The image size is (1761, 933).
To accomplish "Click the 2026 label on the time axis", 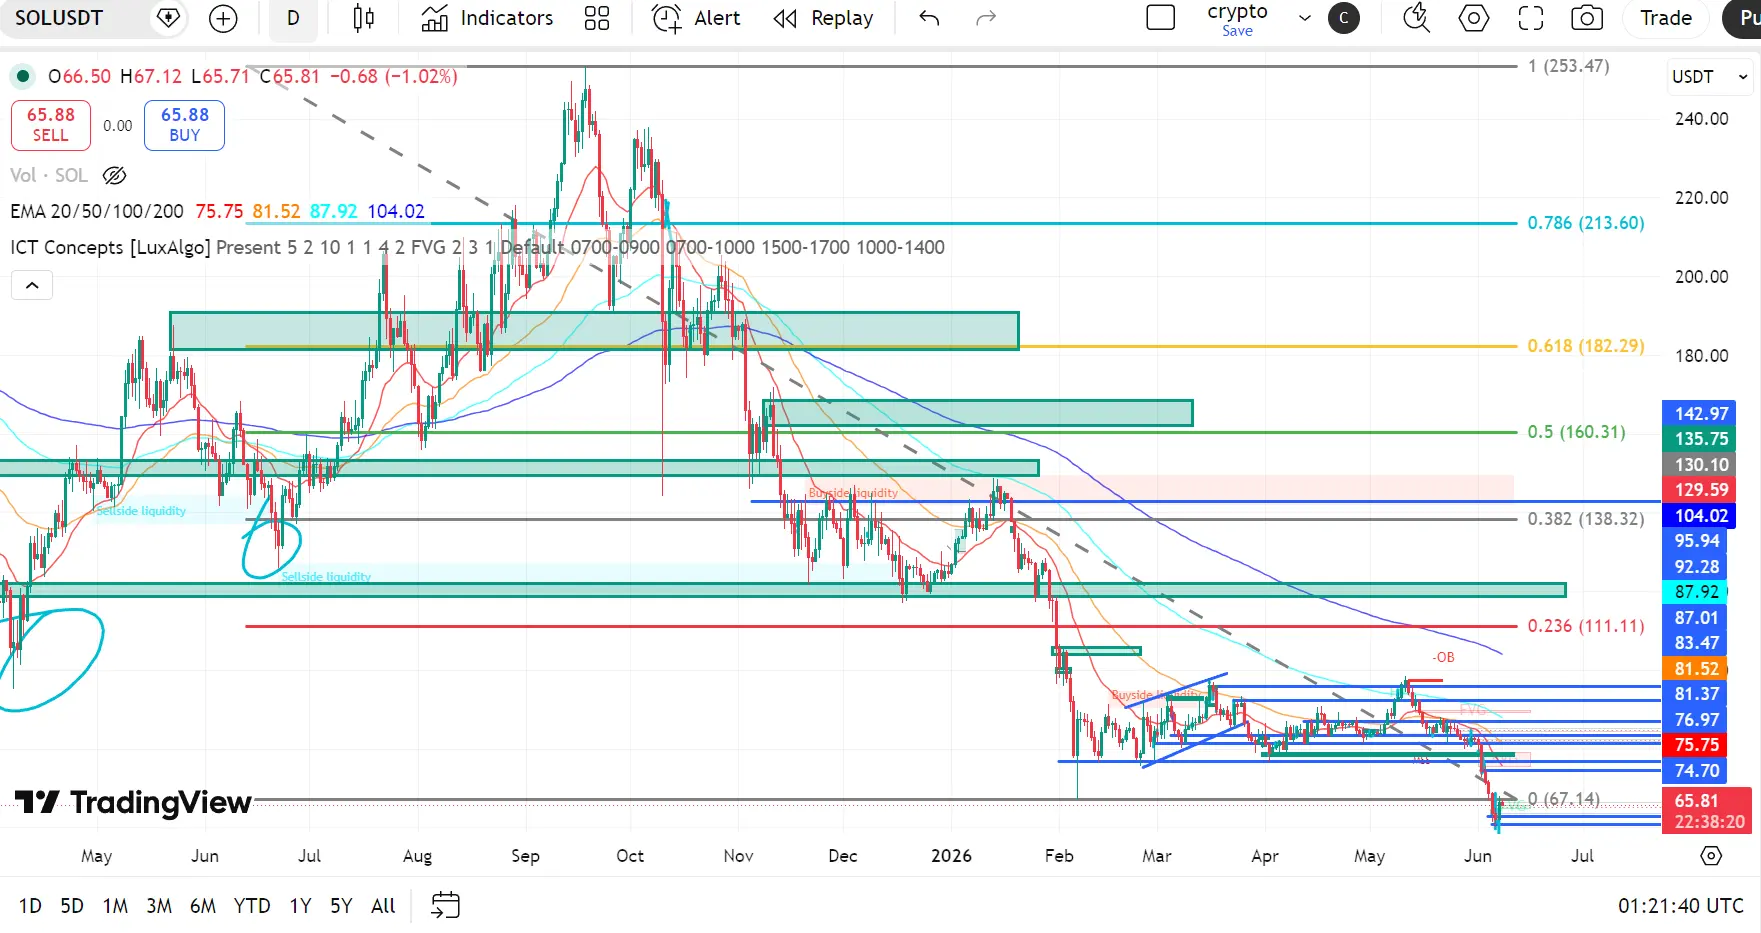I will (x=951, y=856).
